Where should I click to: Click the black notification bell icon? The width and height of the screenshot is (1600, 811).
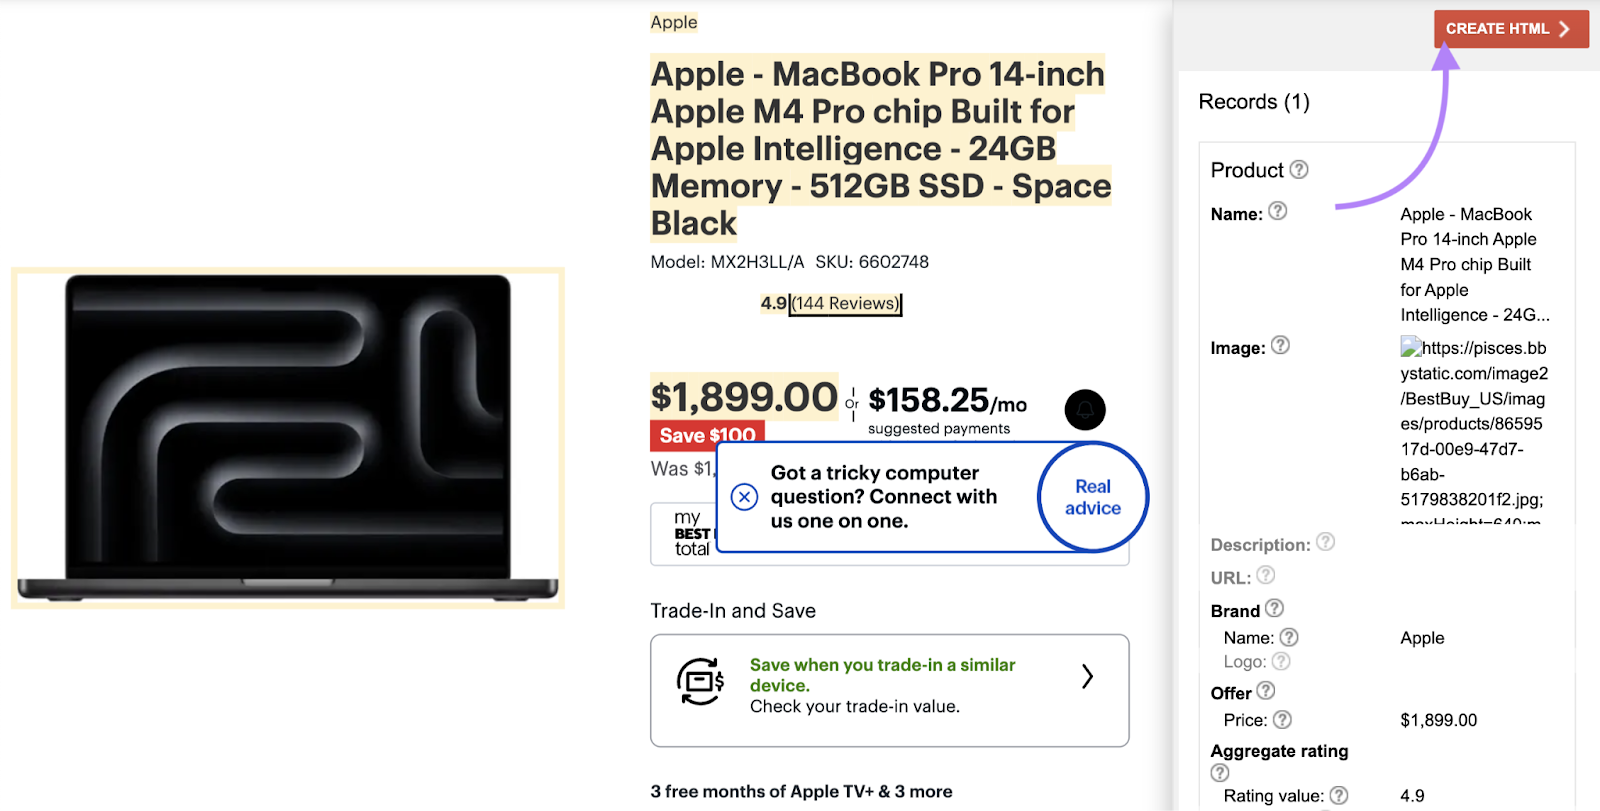pos(1085,410)
